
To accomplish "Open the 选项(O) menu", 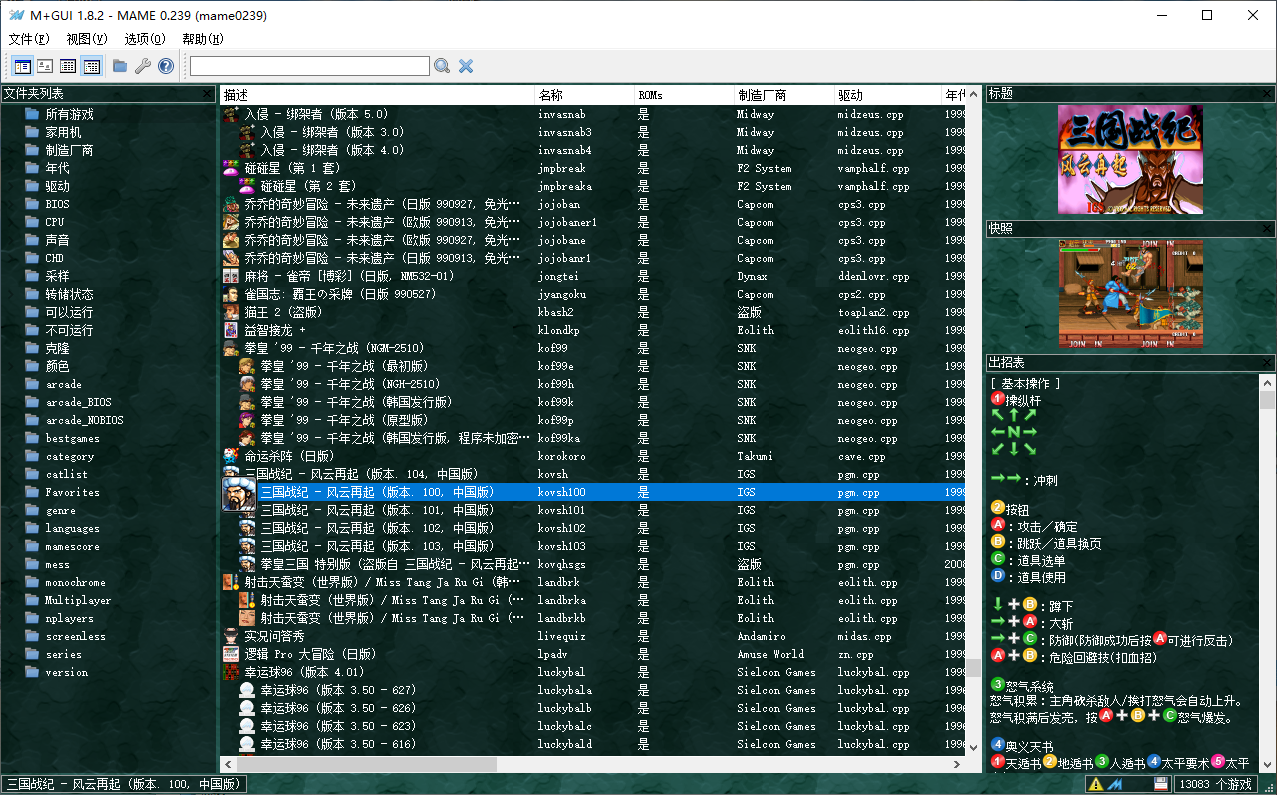I will [145, 39].
